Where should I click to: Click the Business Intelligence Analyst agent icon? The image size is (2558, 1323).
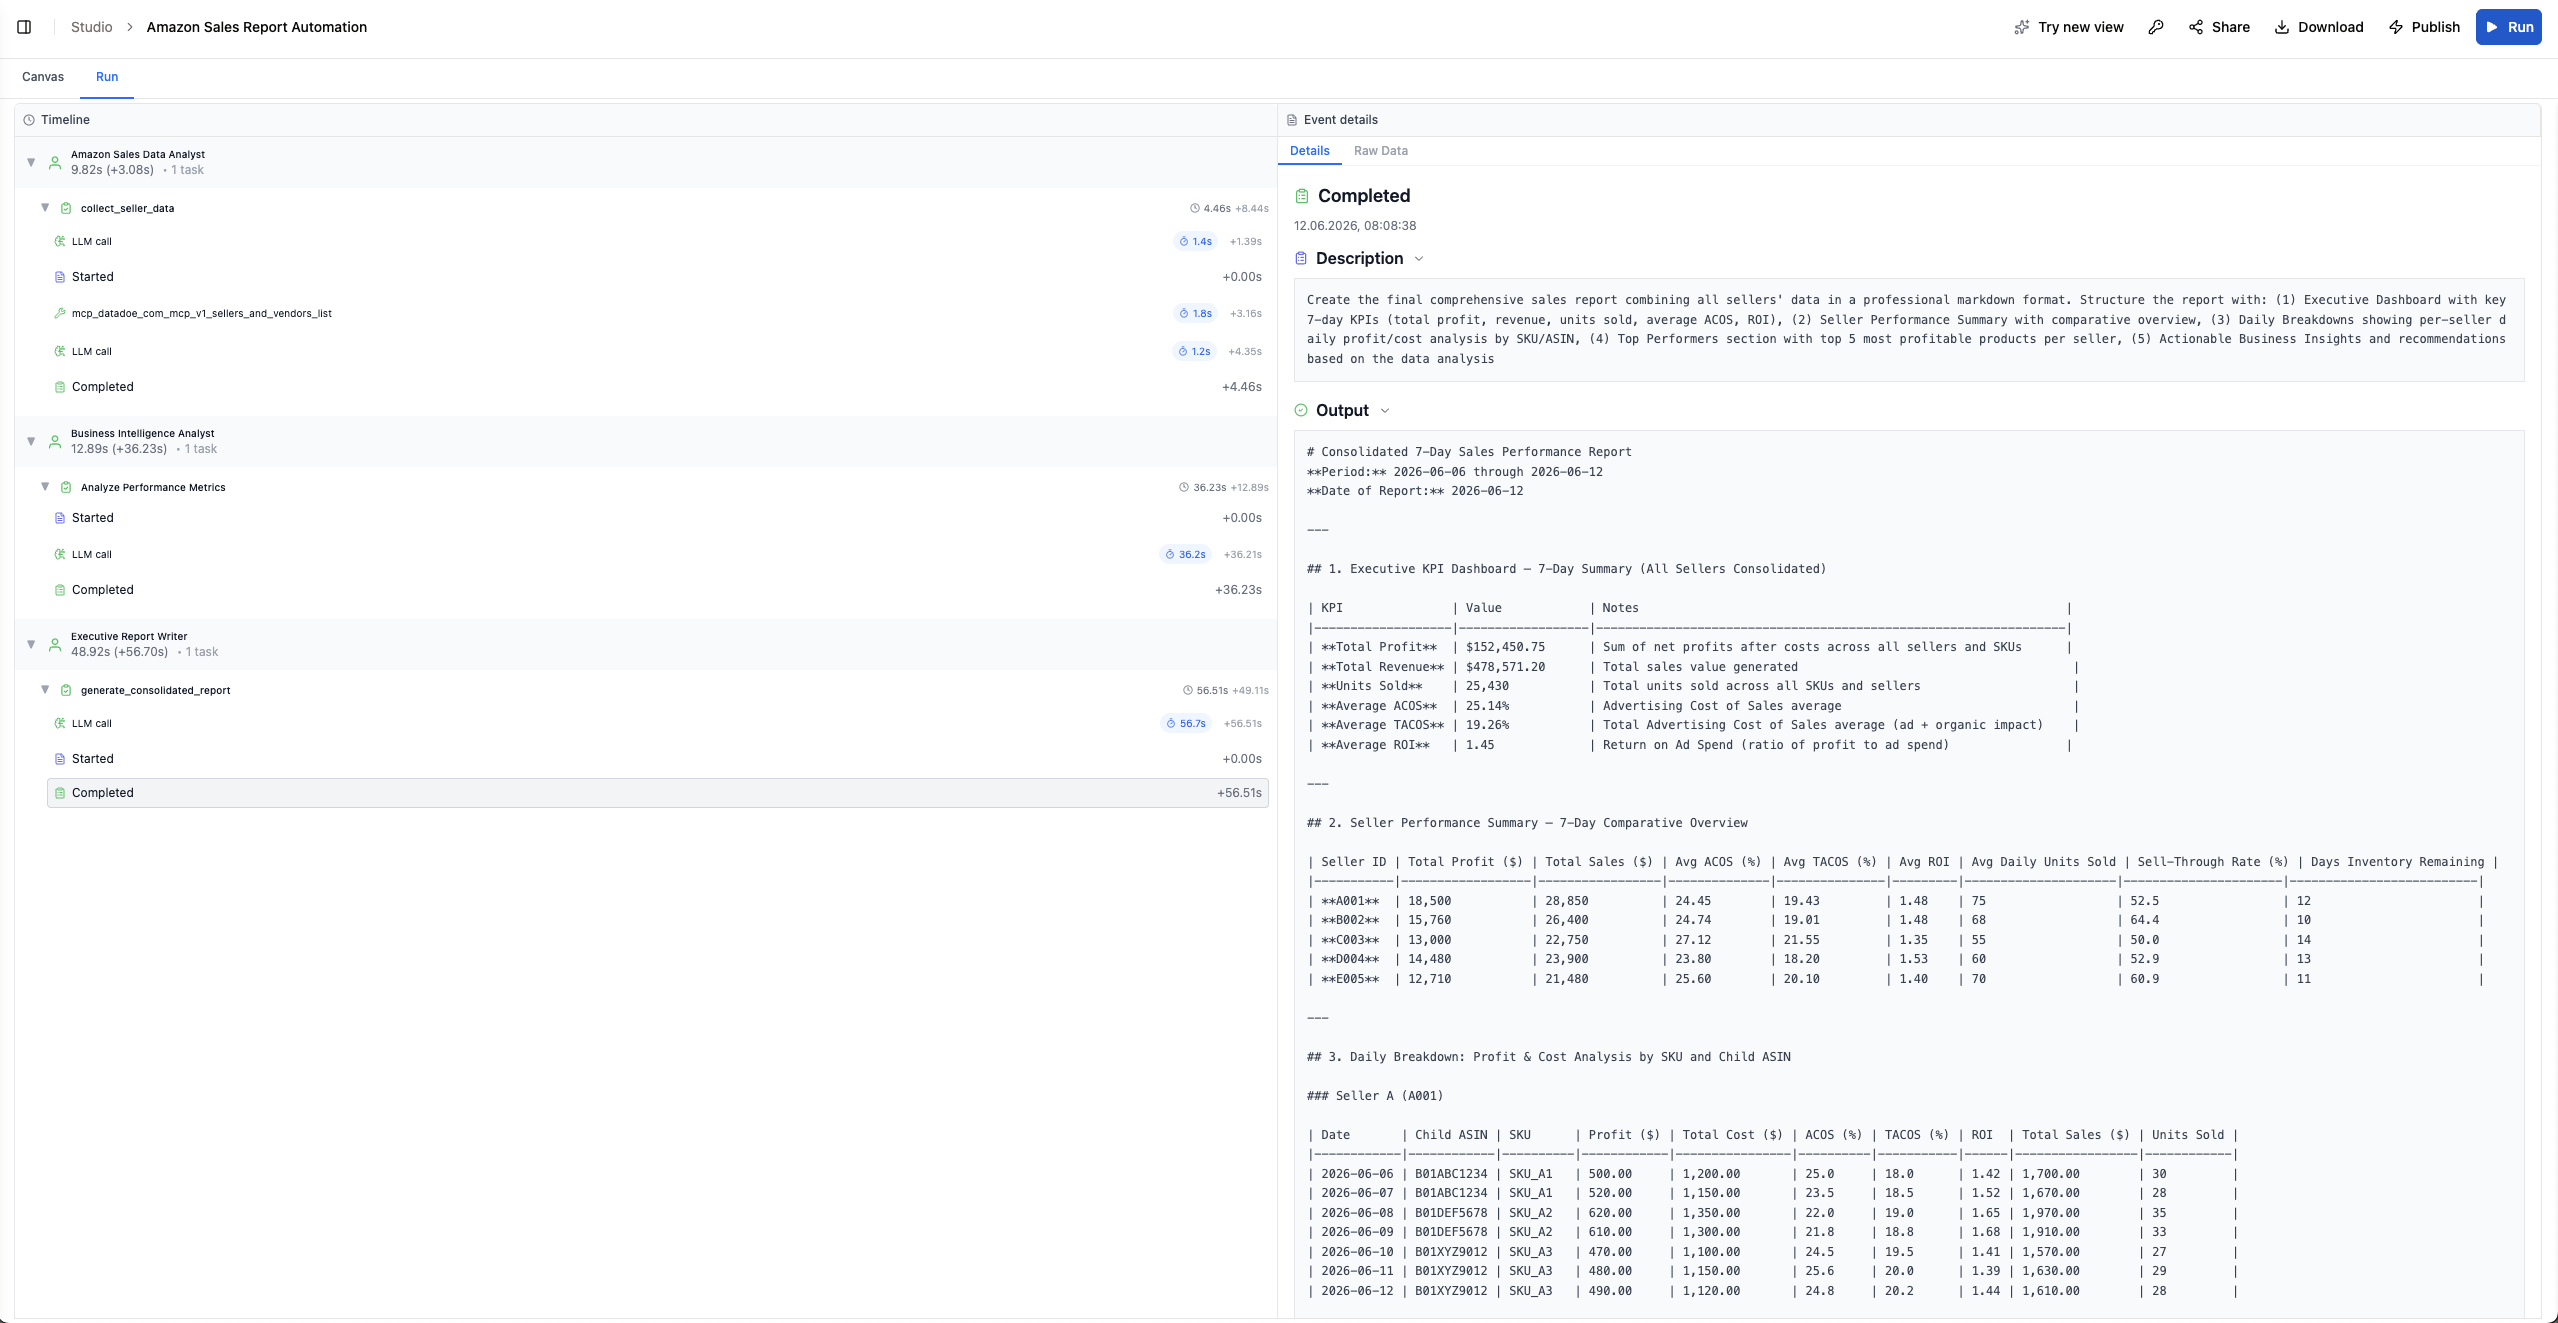tap(55, 441)
